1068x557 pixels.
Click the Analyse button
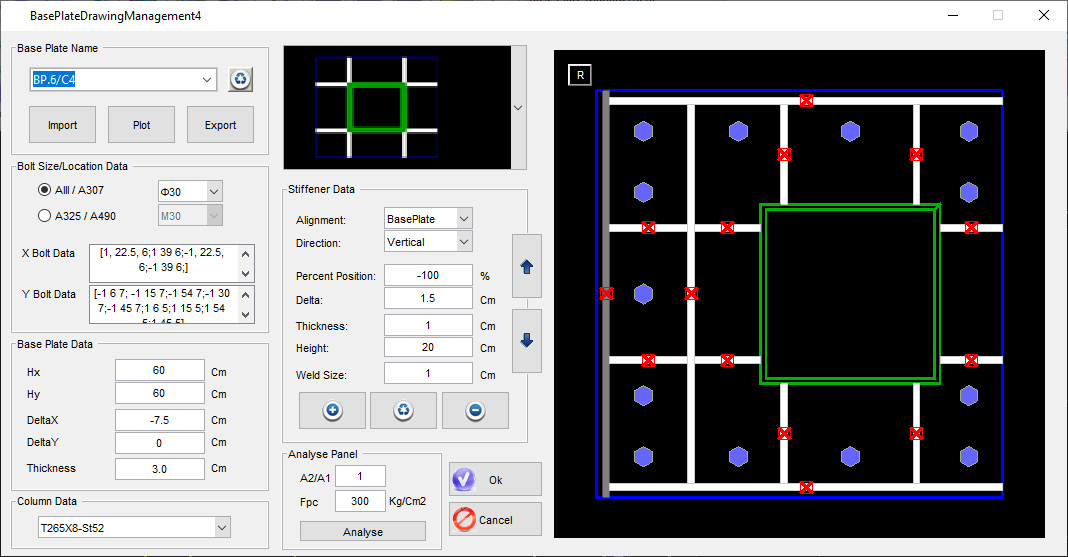pyautogui.click(x=362, y=532)
